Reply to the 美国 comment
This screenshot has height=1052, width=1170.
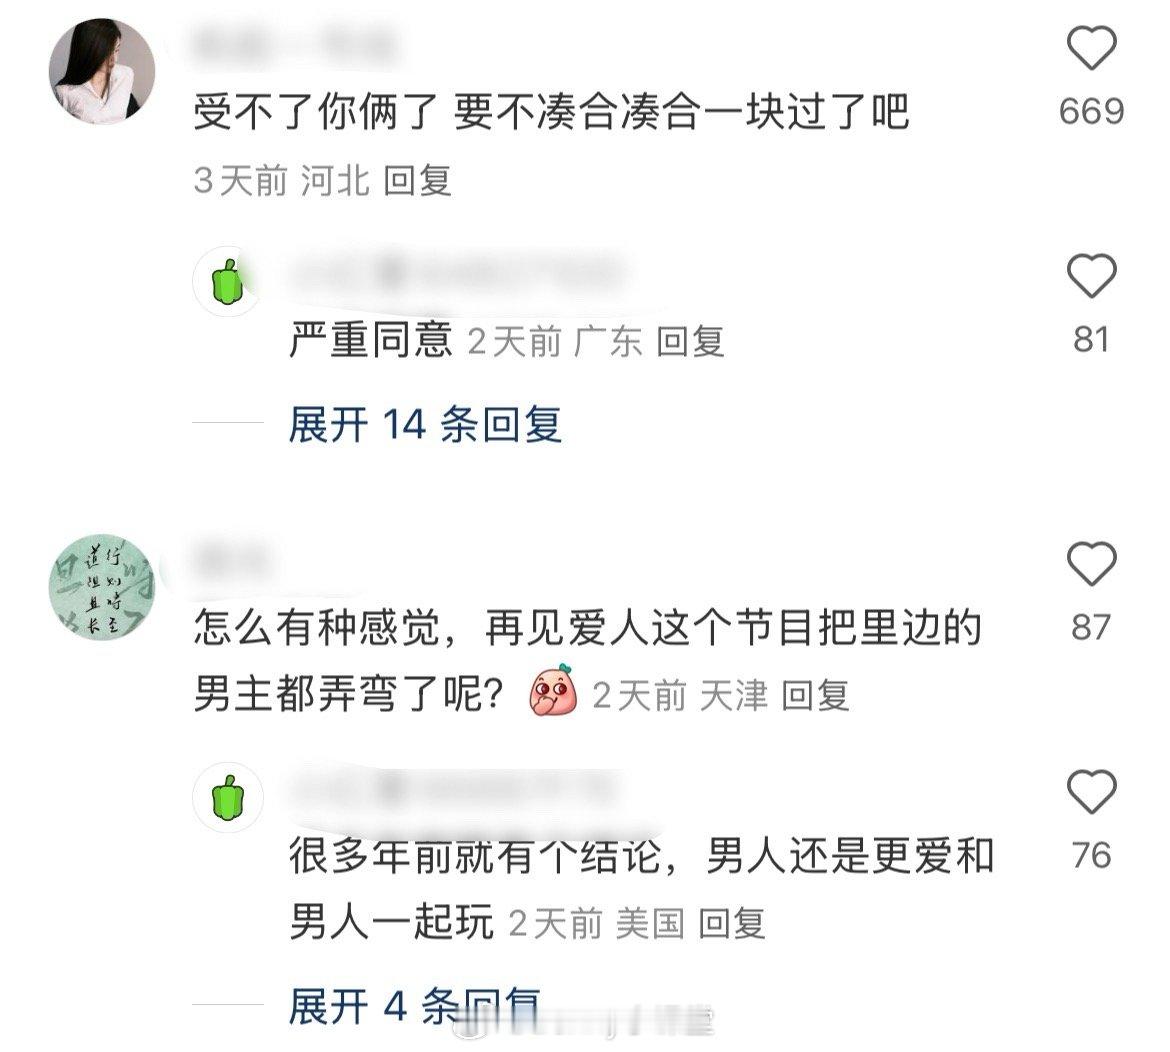pyautogui.click(x=732, y=924)
